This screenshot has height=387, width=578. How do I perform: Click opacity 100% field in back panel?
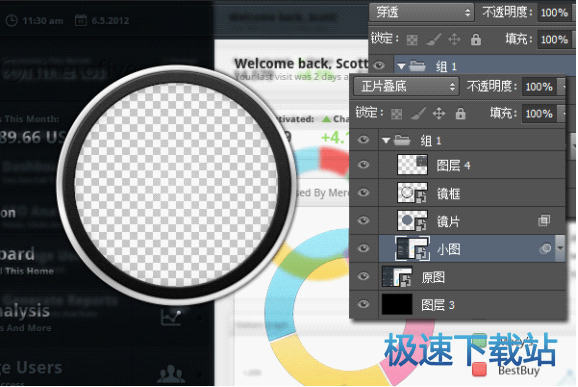(x=556, y=13)
